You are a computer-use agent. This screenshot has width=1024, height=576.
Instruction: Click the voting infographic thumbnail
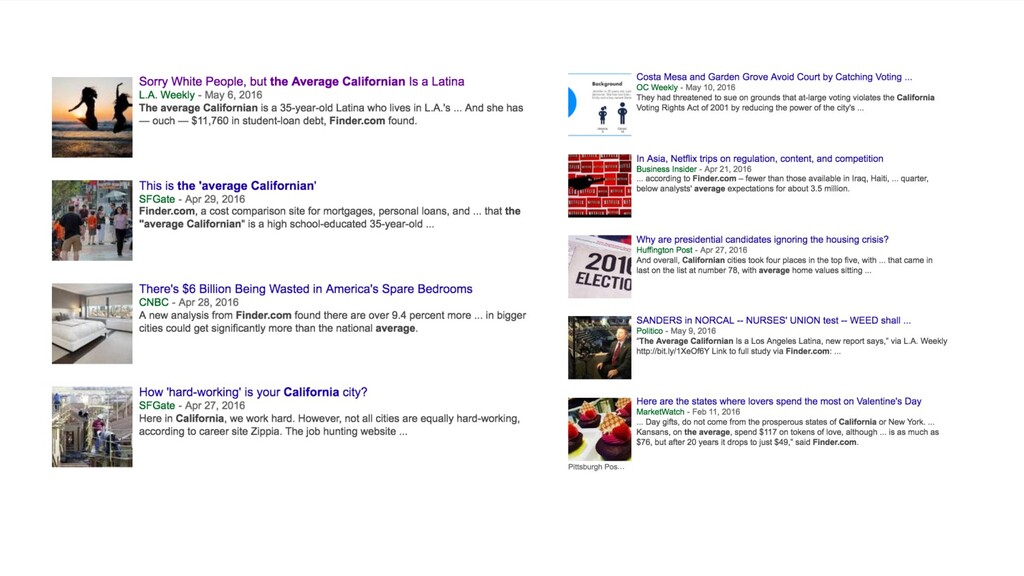[600, 104]
